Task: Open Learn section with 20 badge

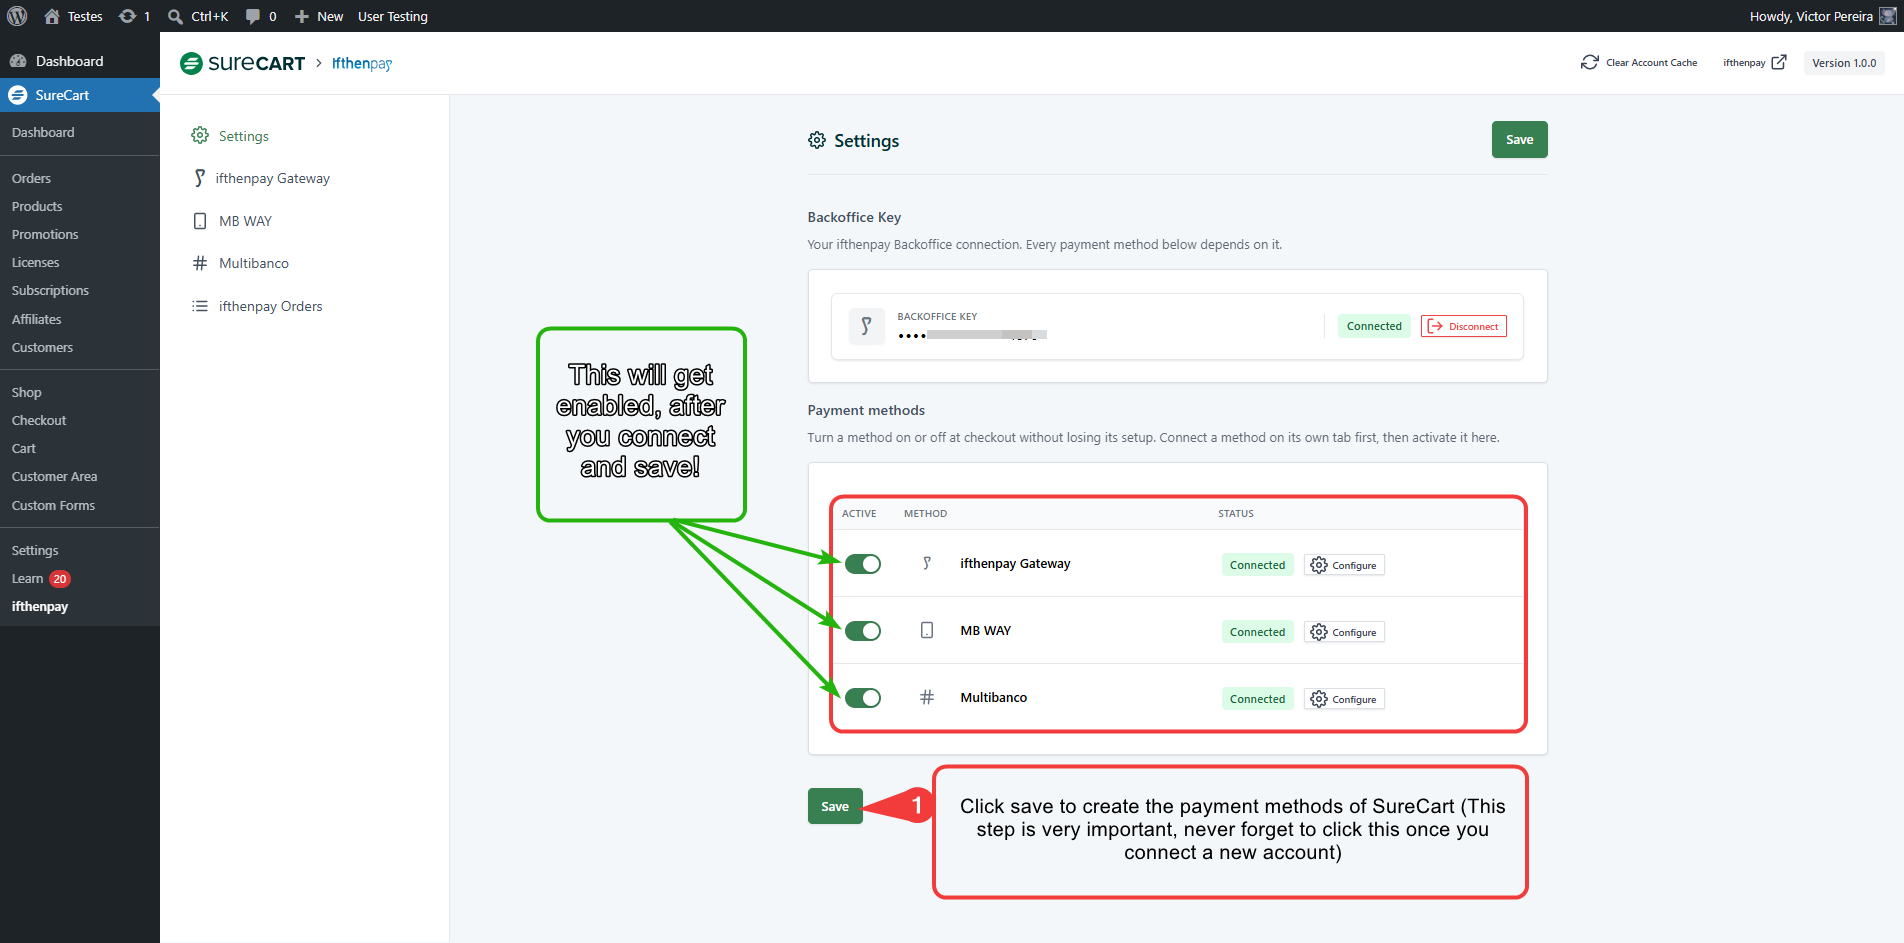Action: (41, 578)
